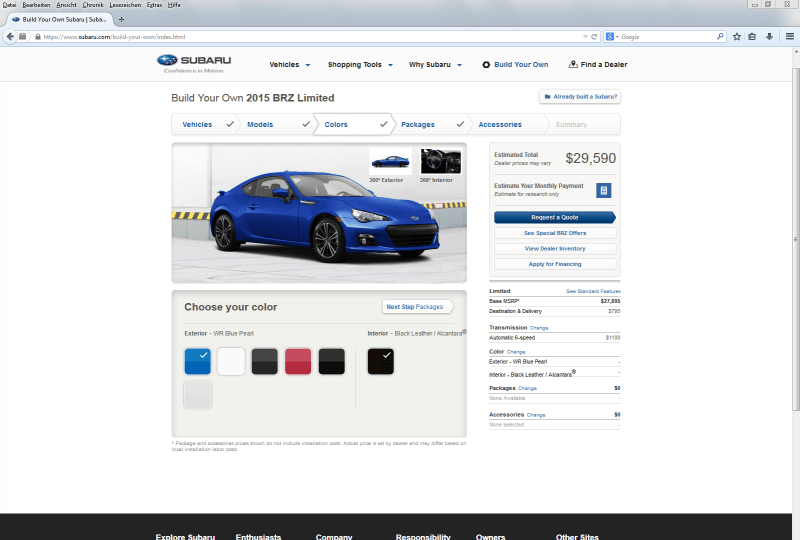
Task: Open the Hilfe menu
Action: pyautogui.click(x=174, y=5)
